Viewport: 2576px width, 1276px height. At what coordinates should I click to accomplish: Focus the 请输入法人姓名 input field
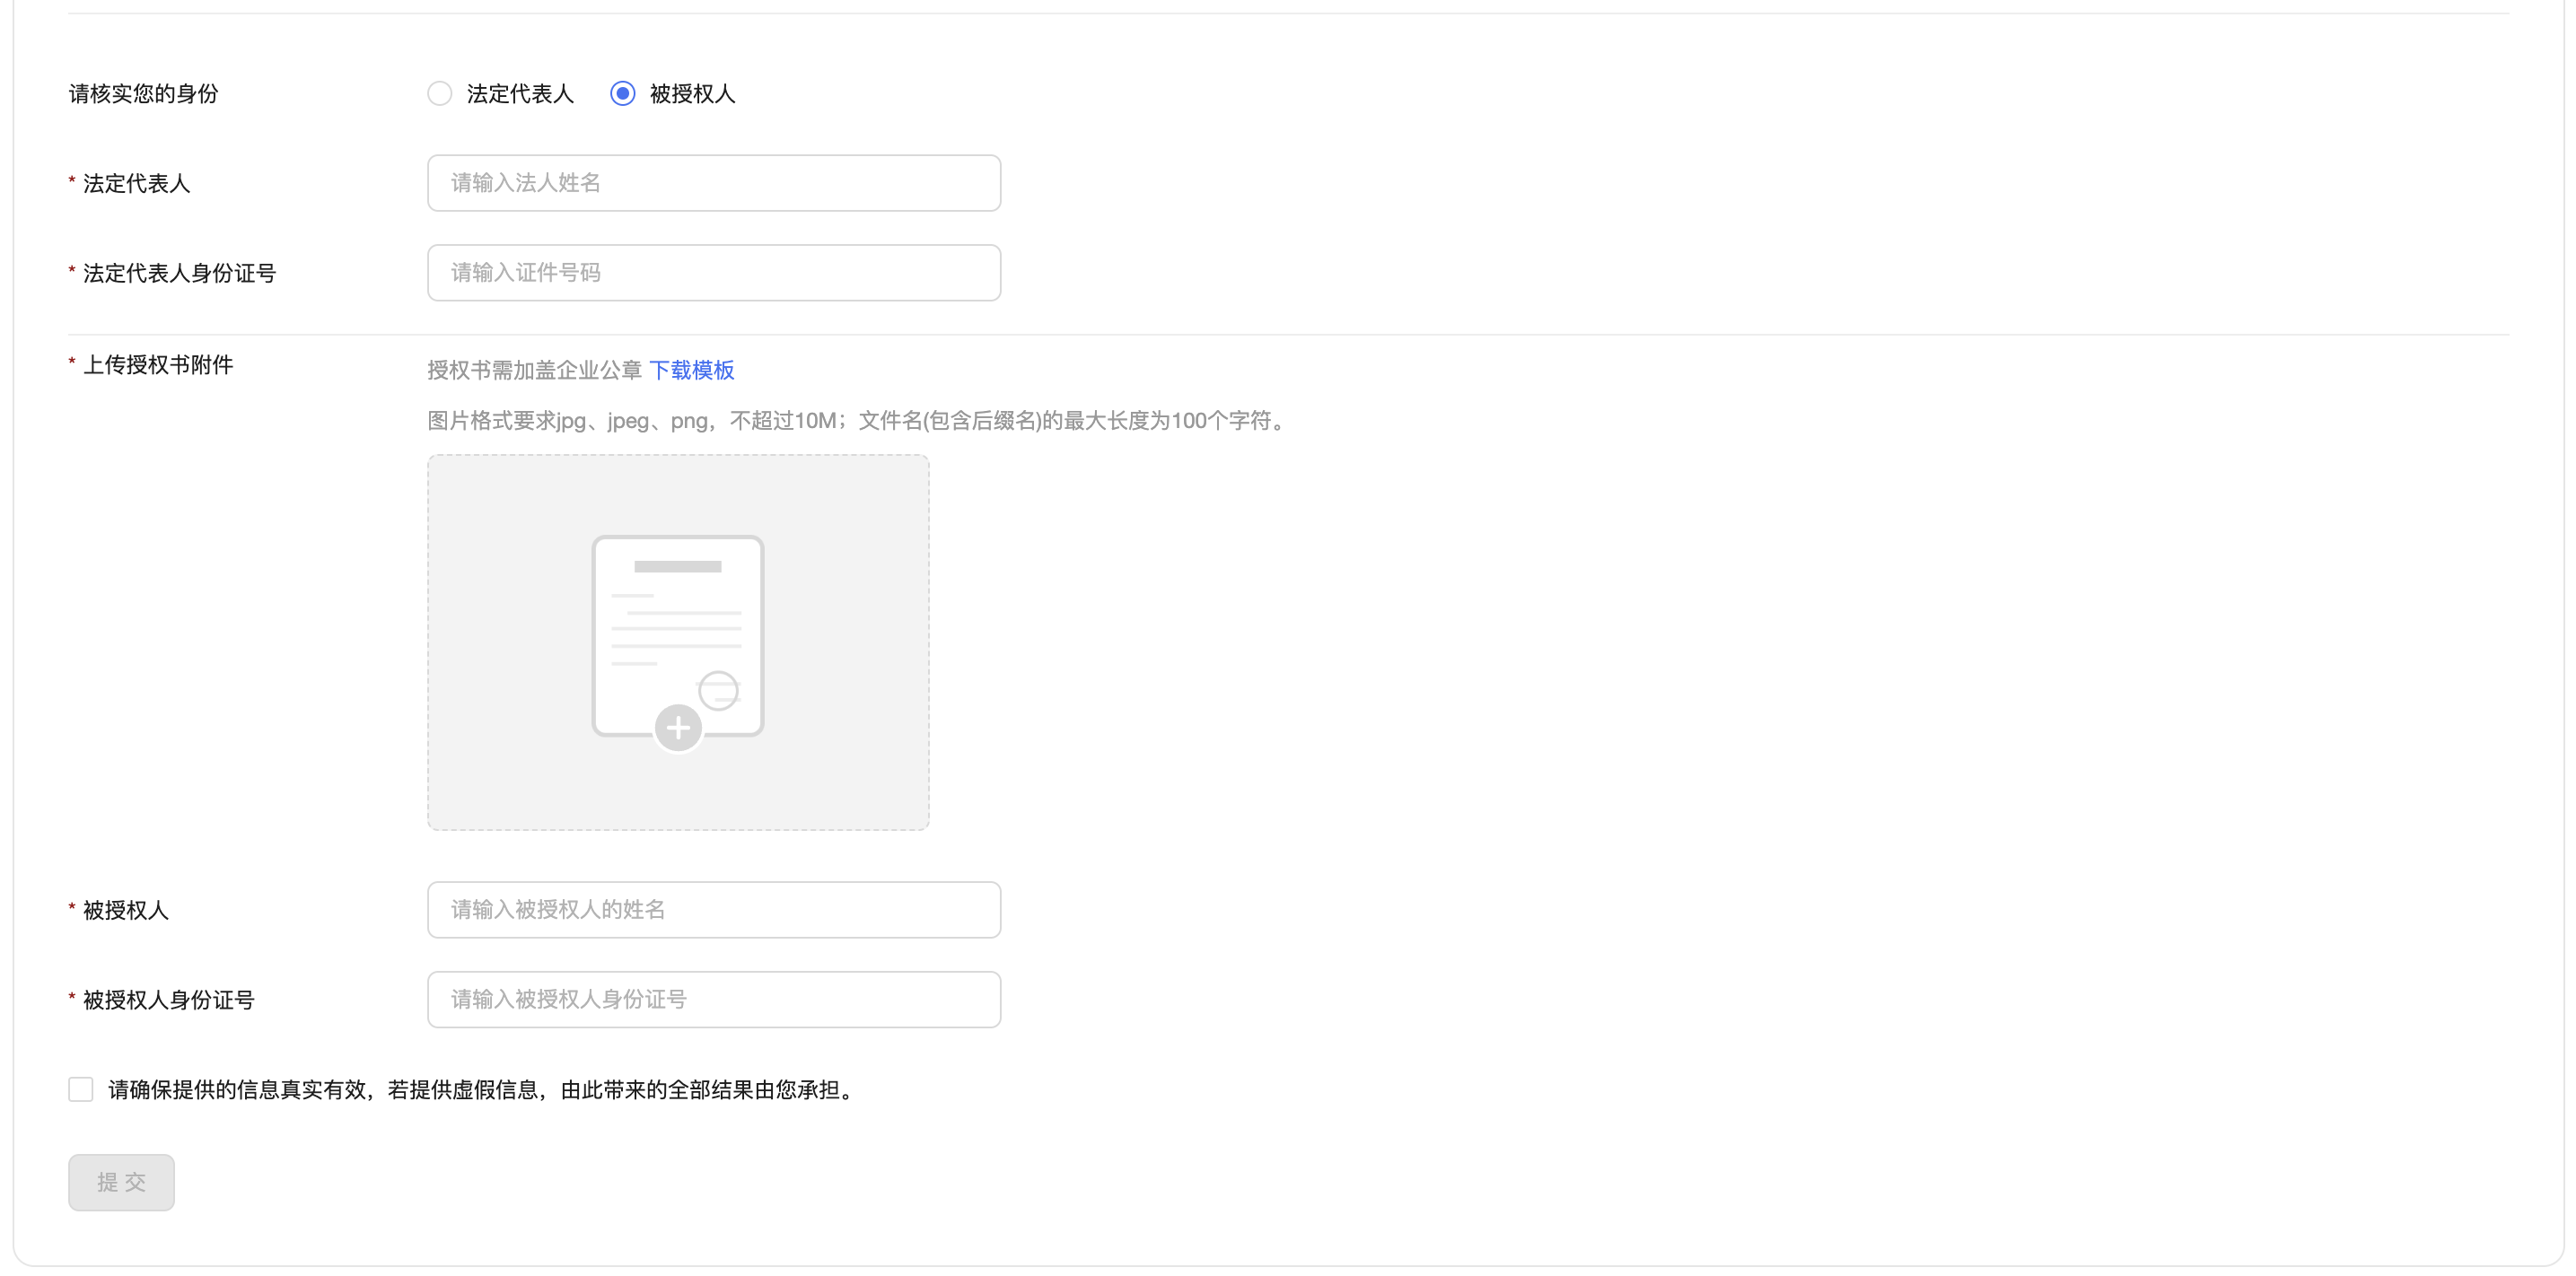click(x=713, y=183)
